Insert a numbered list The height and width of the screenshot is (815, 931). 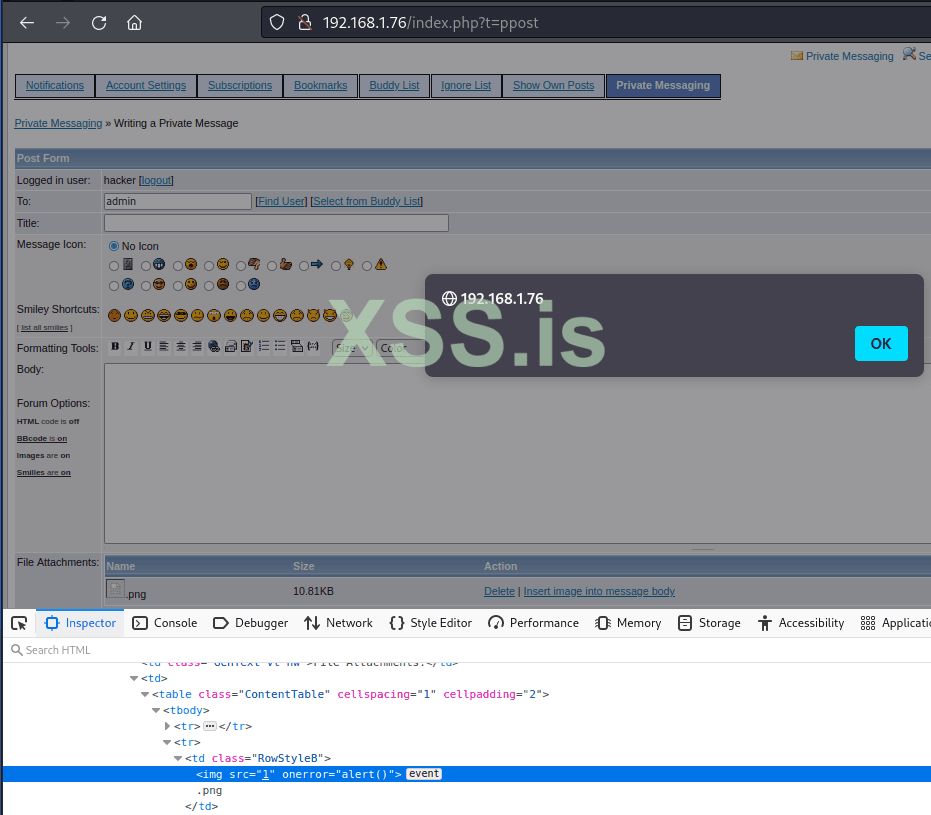coord(264,347)
